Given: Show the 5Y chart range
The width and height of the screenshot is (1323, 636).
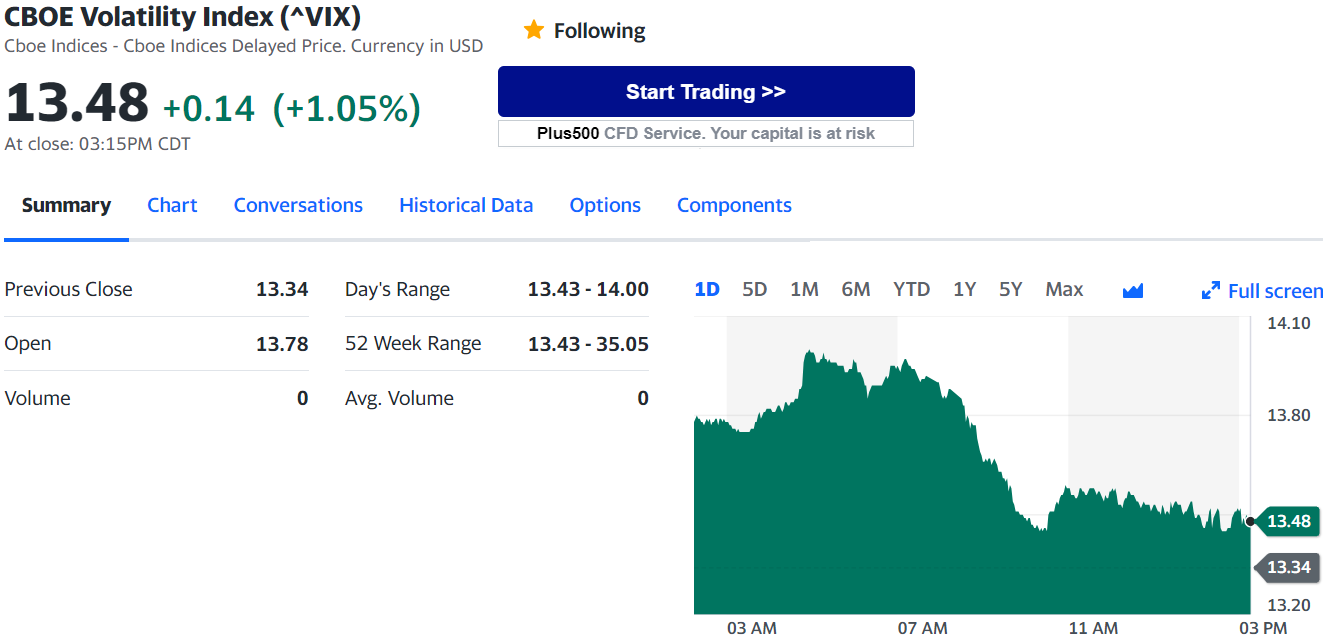Looking at the screenshot, I should pos(1010,289).
